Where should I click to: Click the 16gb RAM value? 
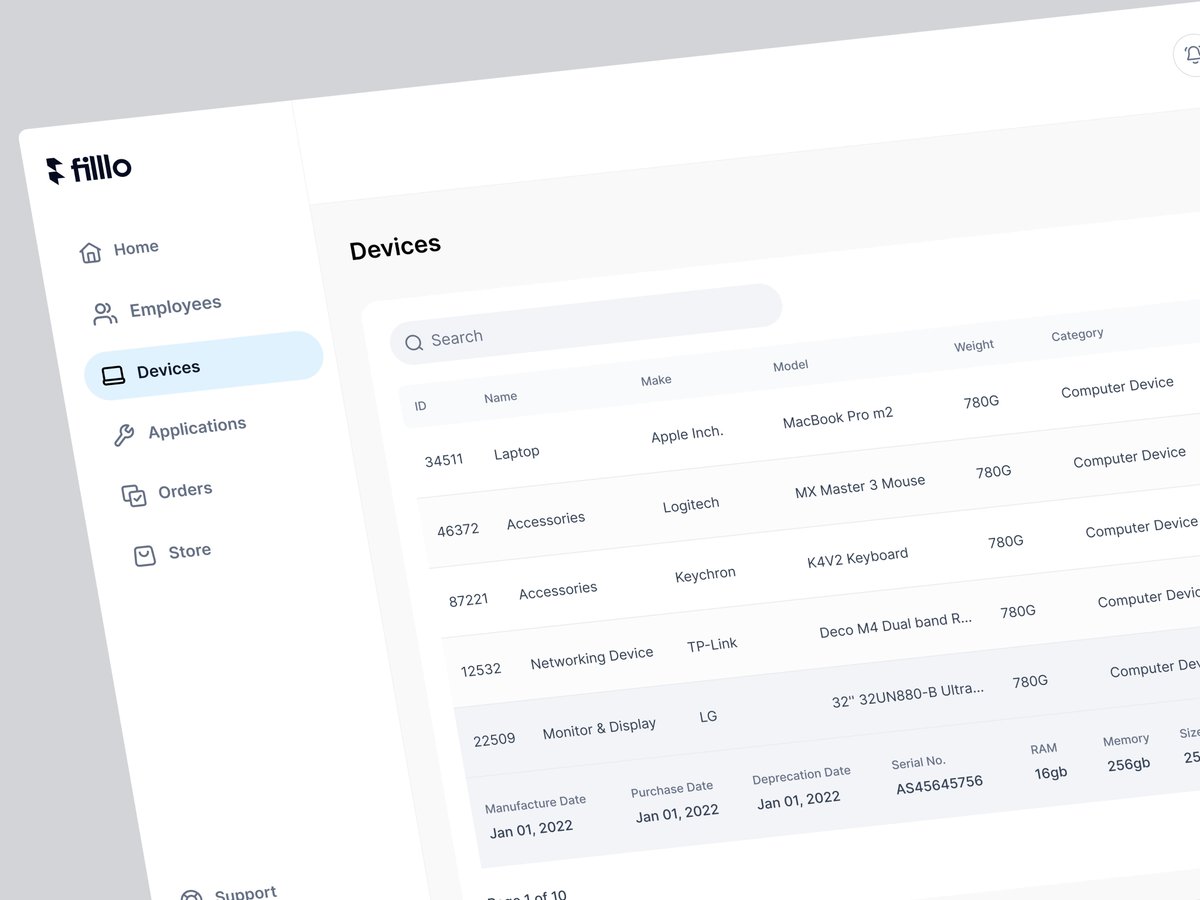pyautogui.click(x=1051, y=772)
